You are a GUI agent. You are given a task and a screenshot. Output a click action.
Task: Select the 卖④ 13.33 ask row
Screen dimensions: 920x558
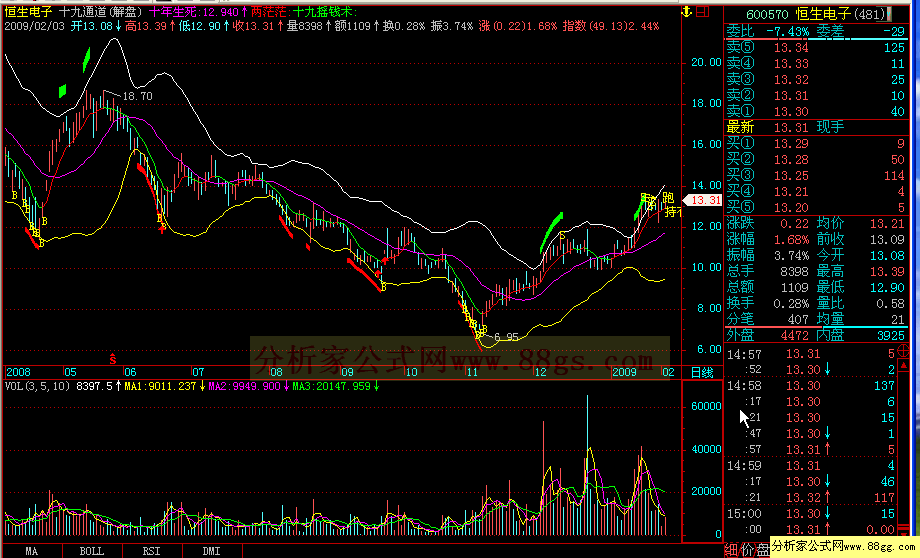click(816, 63)
